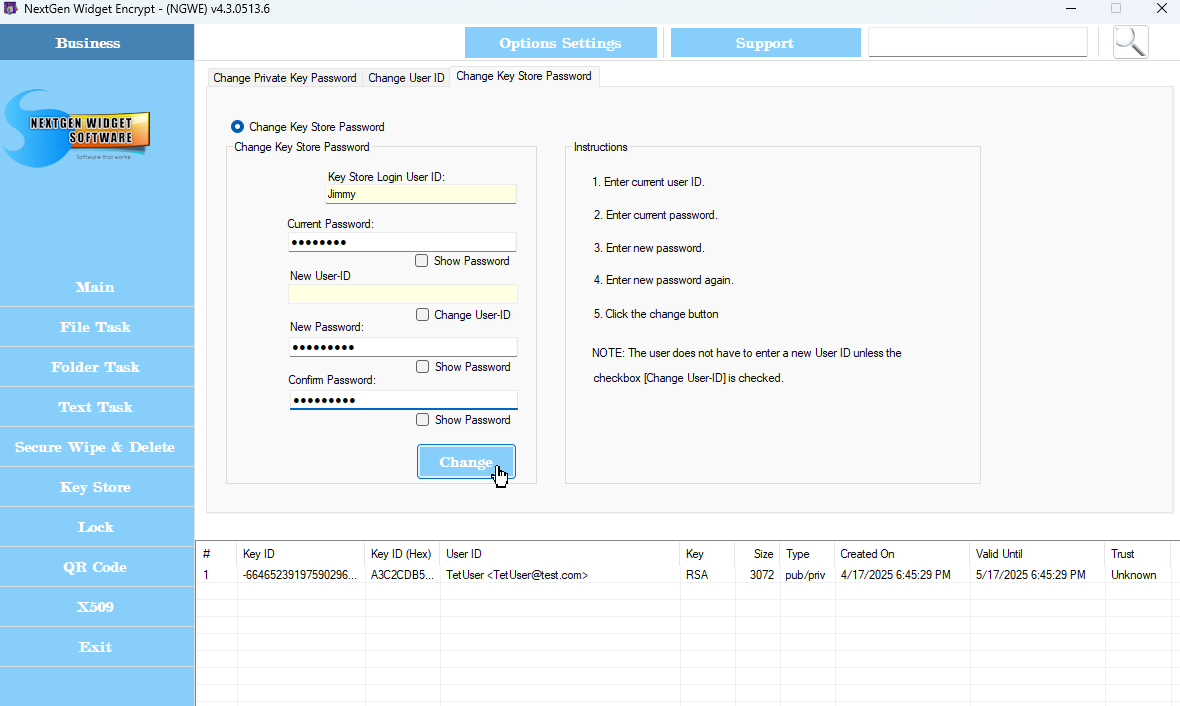Click the Valid Until column header
The image size is (1180, 706).
[1038, 554]
